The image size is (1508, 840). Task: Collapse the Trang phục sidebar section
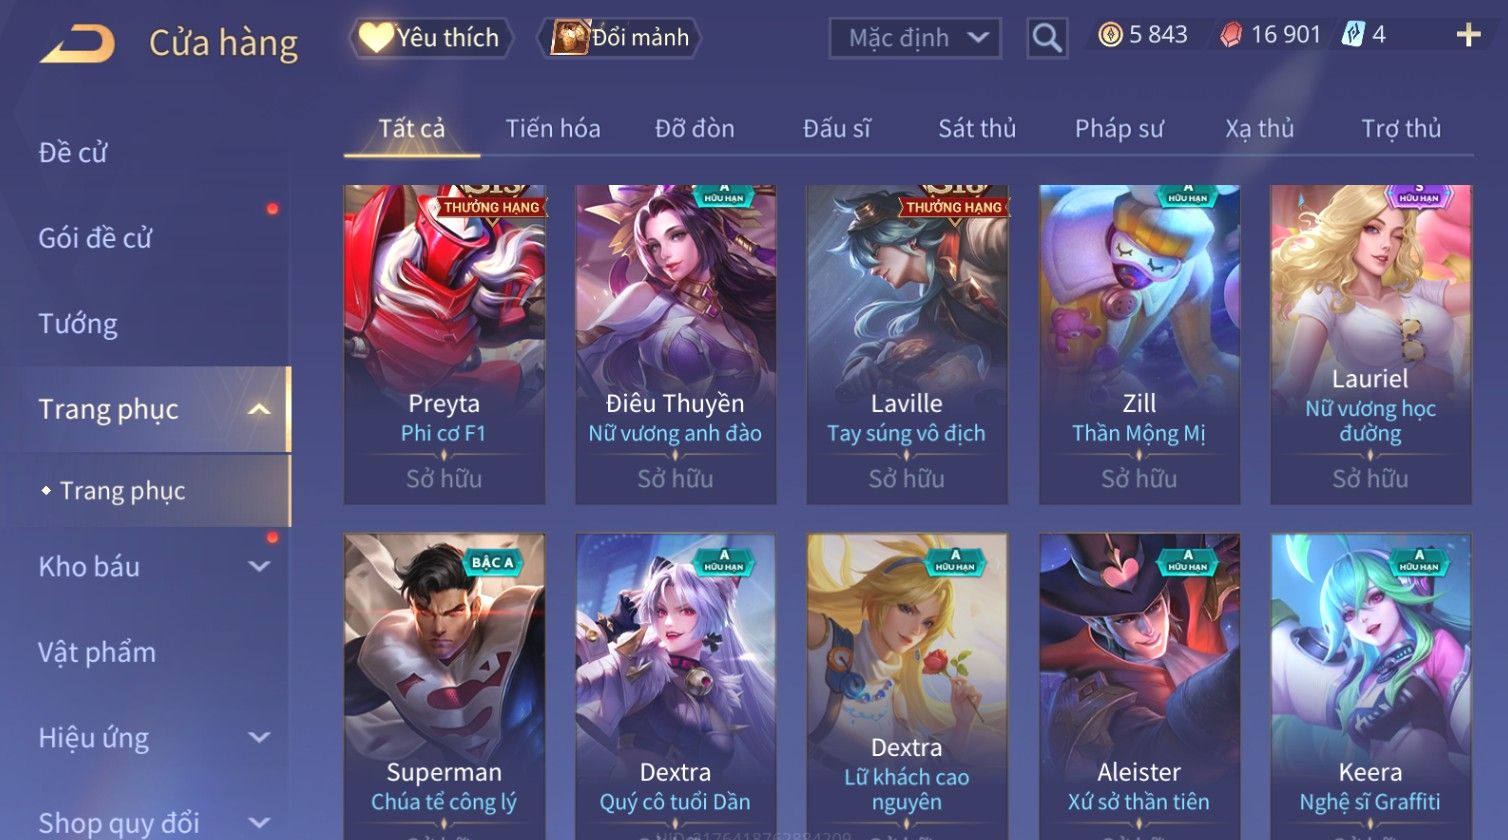(x=259, y=410)
